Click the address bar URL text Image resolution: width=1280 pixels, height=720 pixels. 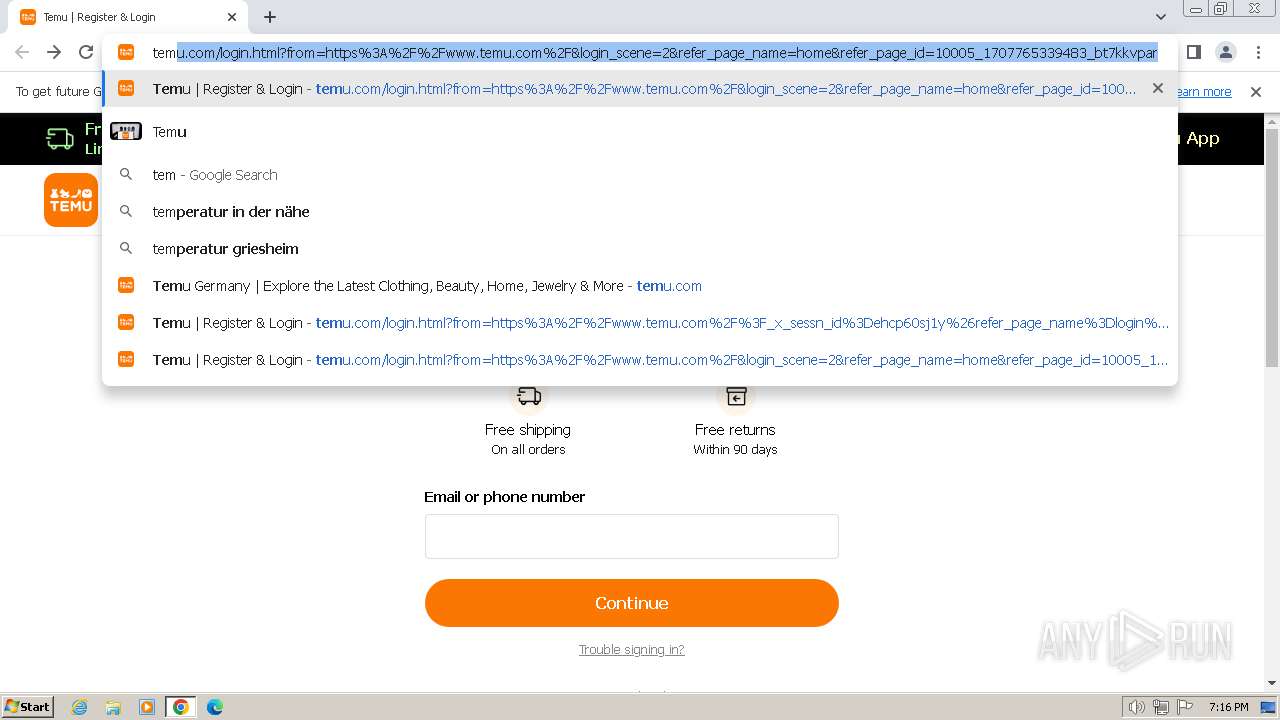coord(655,52)
